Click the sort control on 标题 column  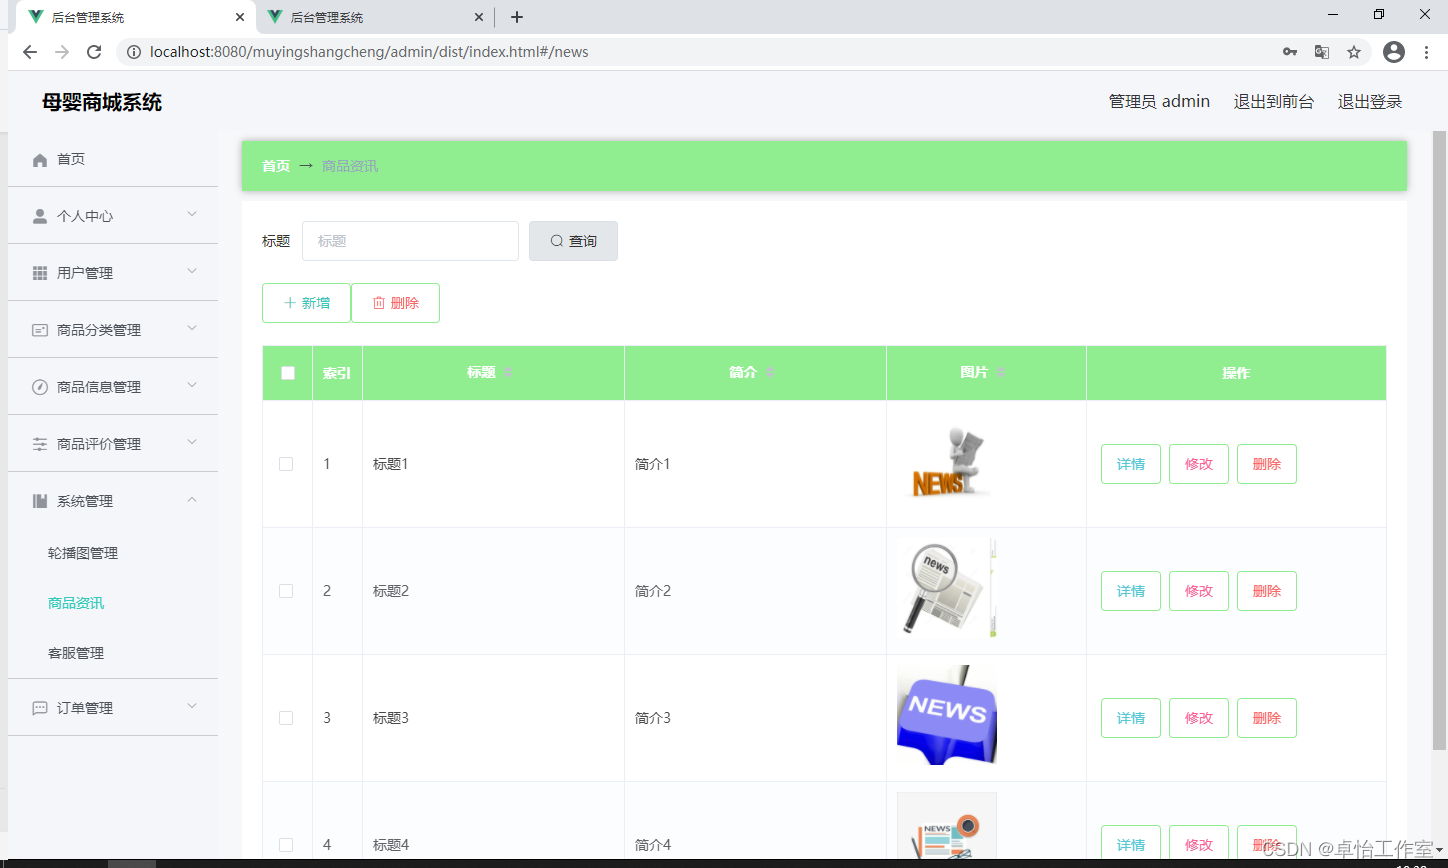click(x=508, y=372)
